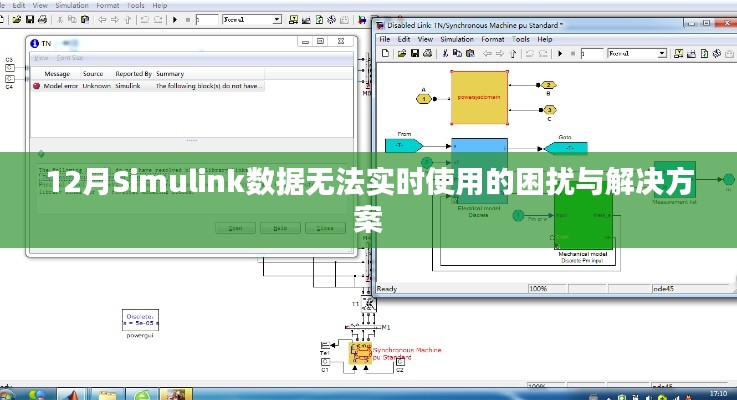Start simulation in main TN model toolbar
Image resolution: width=737 pixels, height=400 pixels.
pos(175,20)
